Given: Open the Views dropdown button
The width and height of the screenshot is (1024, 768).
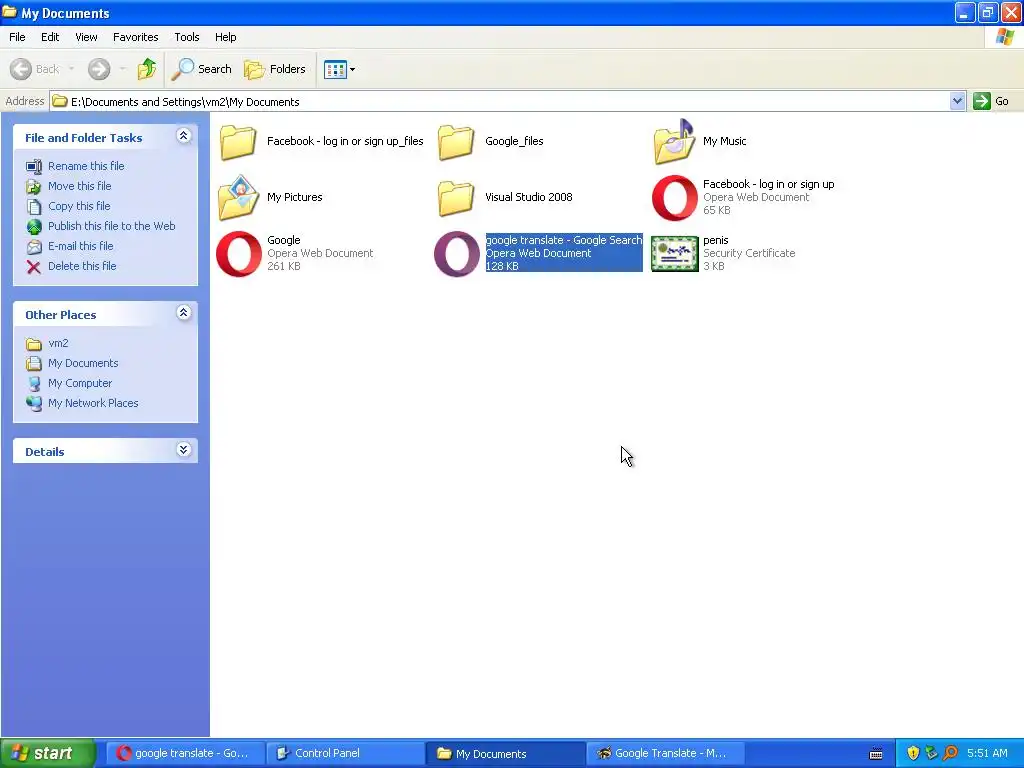Looking at the screenshot, I should (x=340, y=69).
